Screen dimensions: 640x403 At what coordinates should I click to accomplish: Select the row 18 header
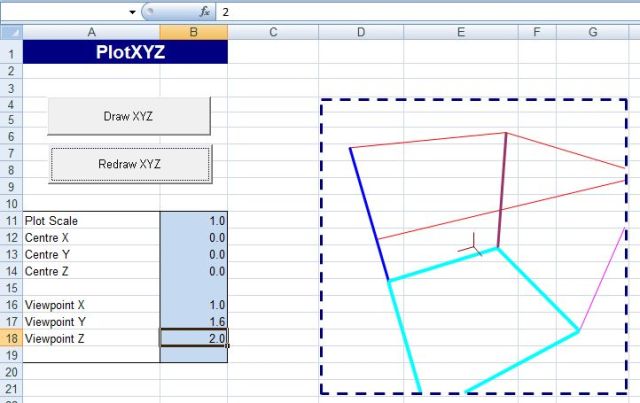(10, 338)
